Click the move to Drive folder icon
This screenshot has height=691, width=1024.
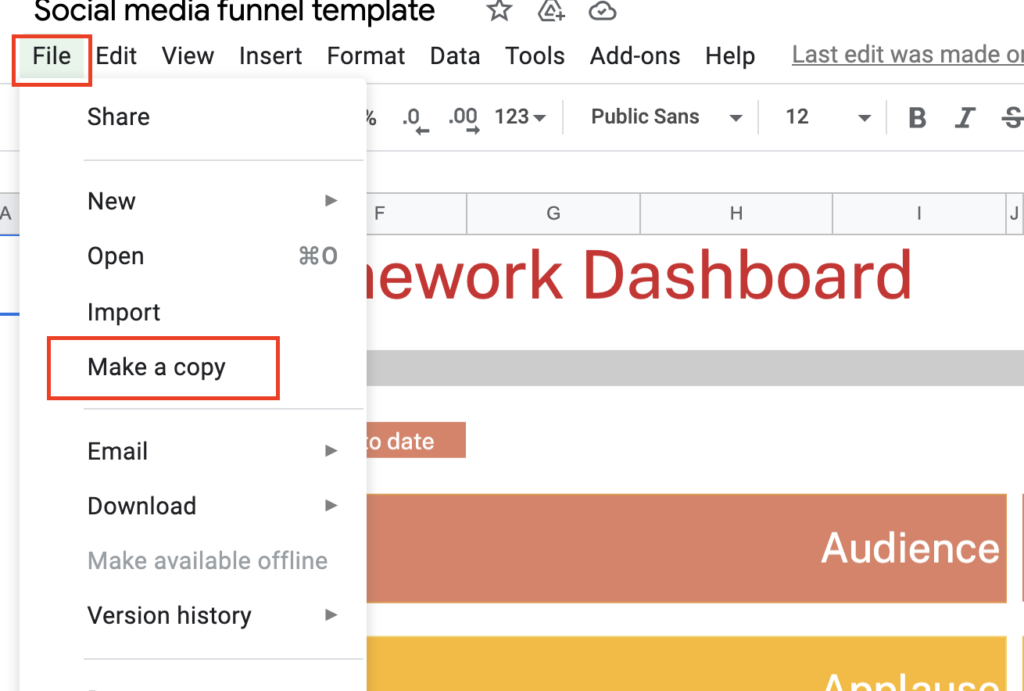coord(551,11)
